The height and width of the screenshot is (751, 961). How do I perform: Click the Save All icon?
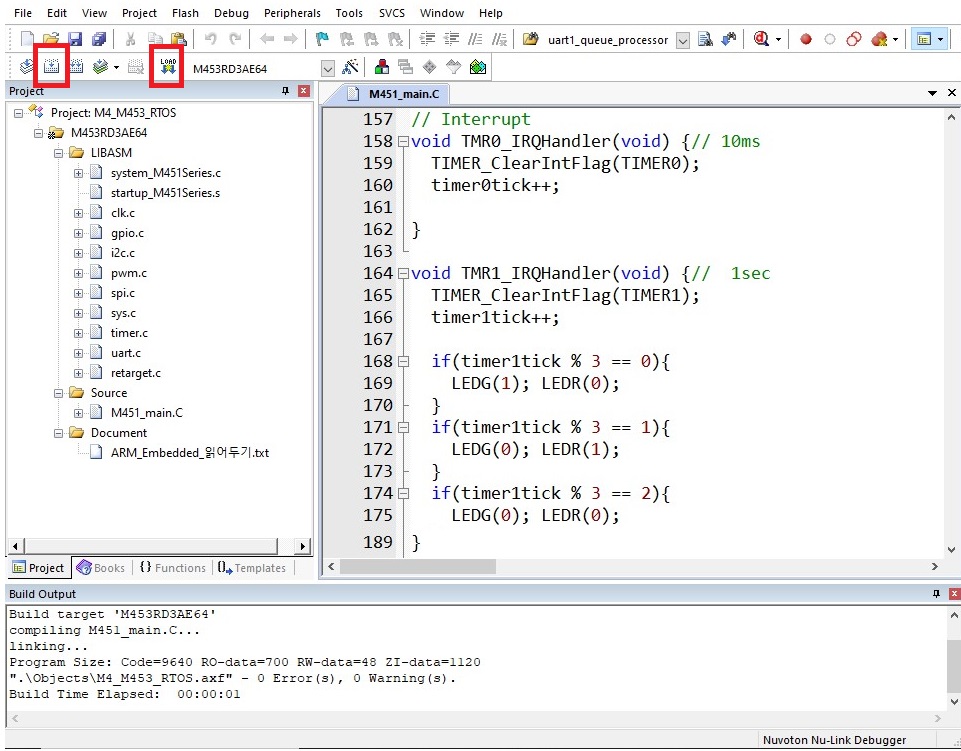(98, 39)
